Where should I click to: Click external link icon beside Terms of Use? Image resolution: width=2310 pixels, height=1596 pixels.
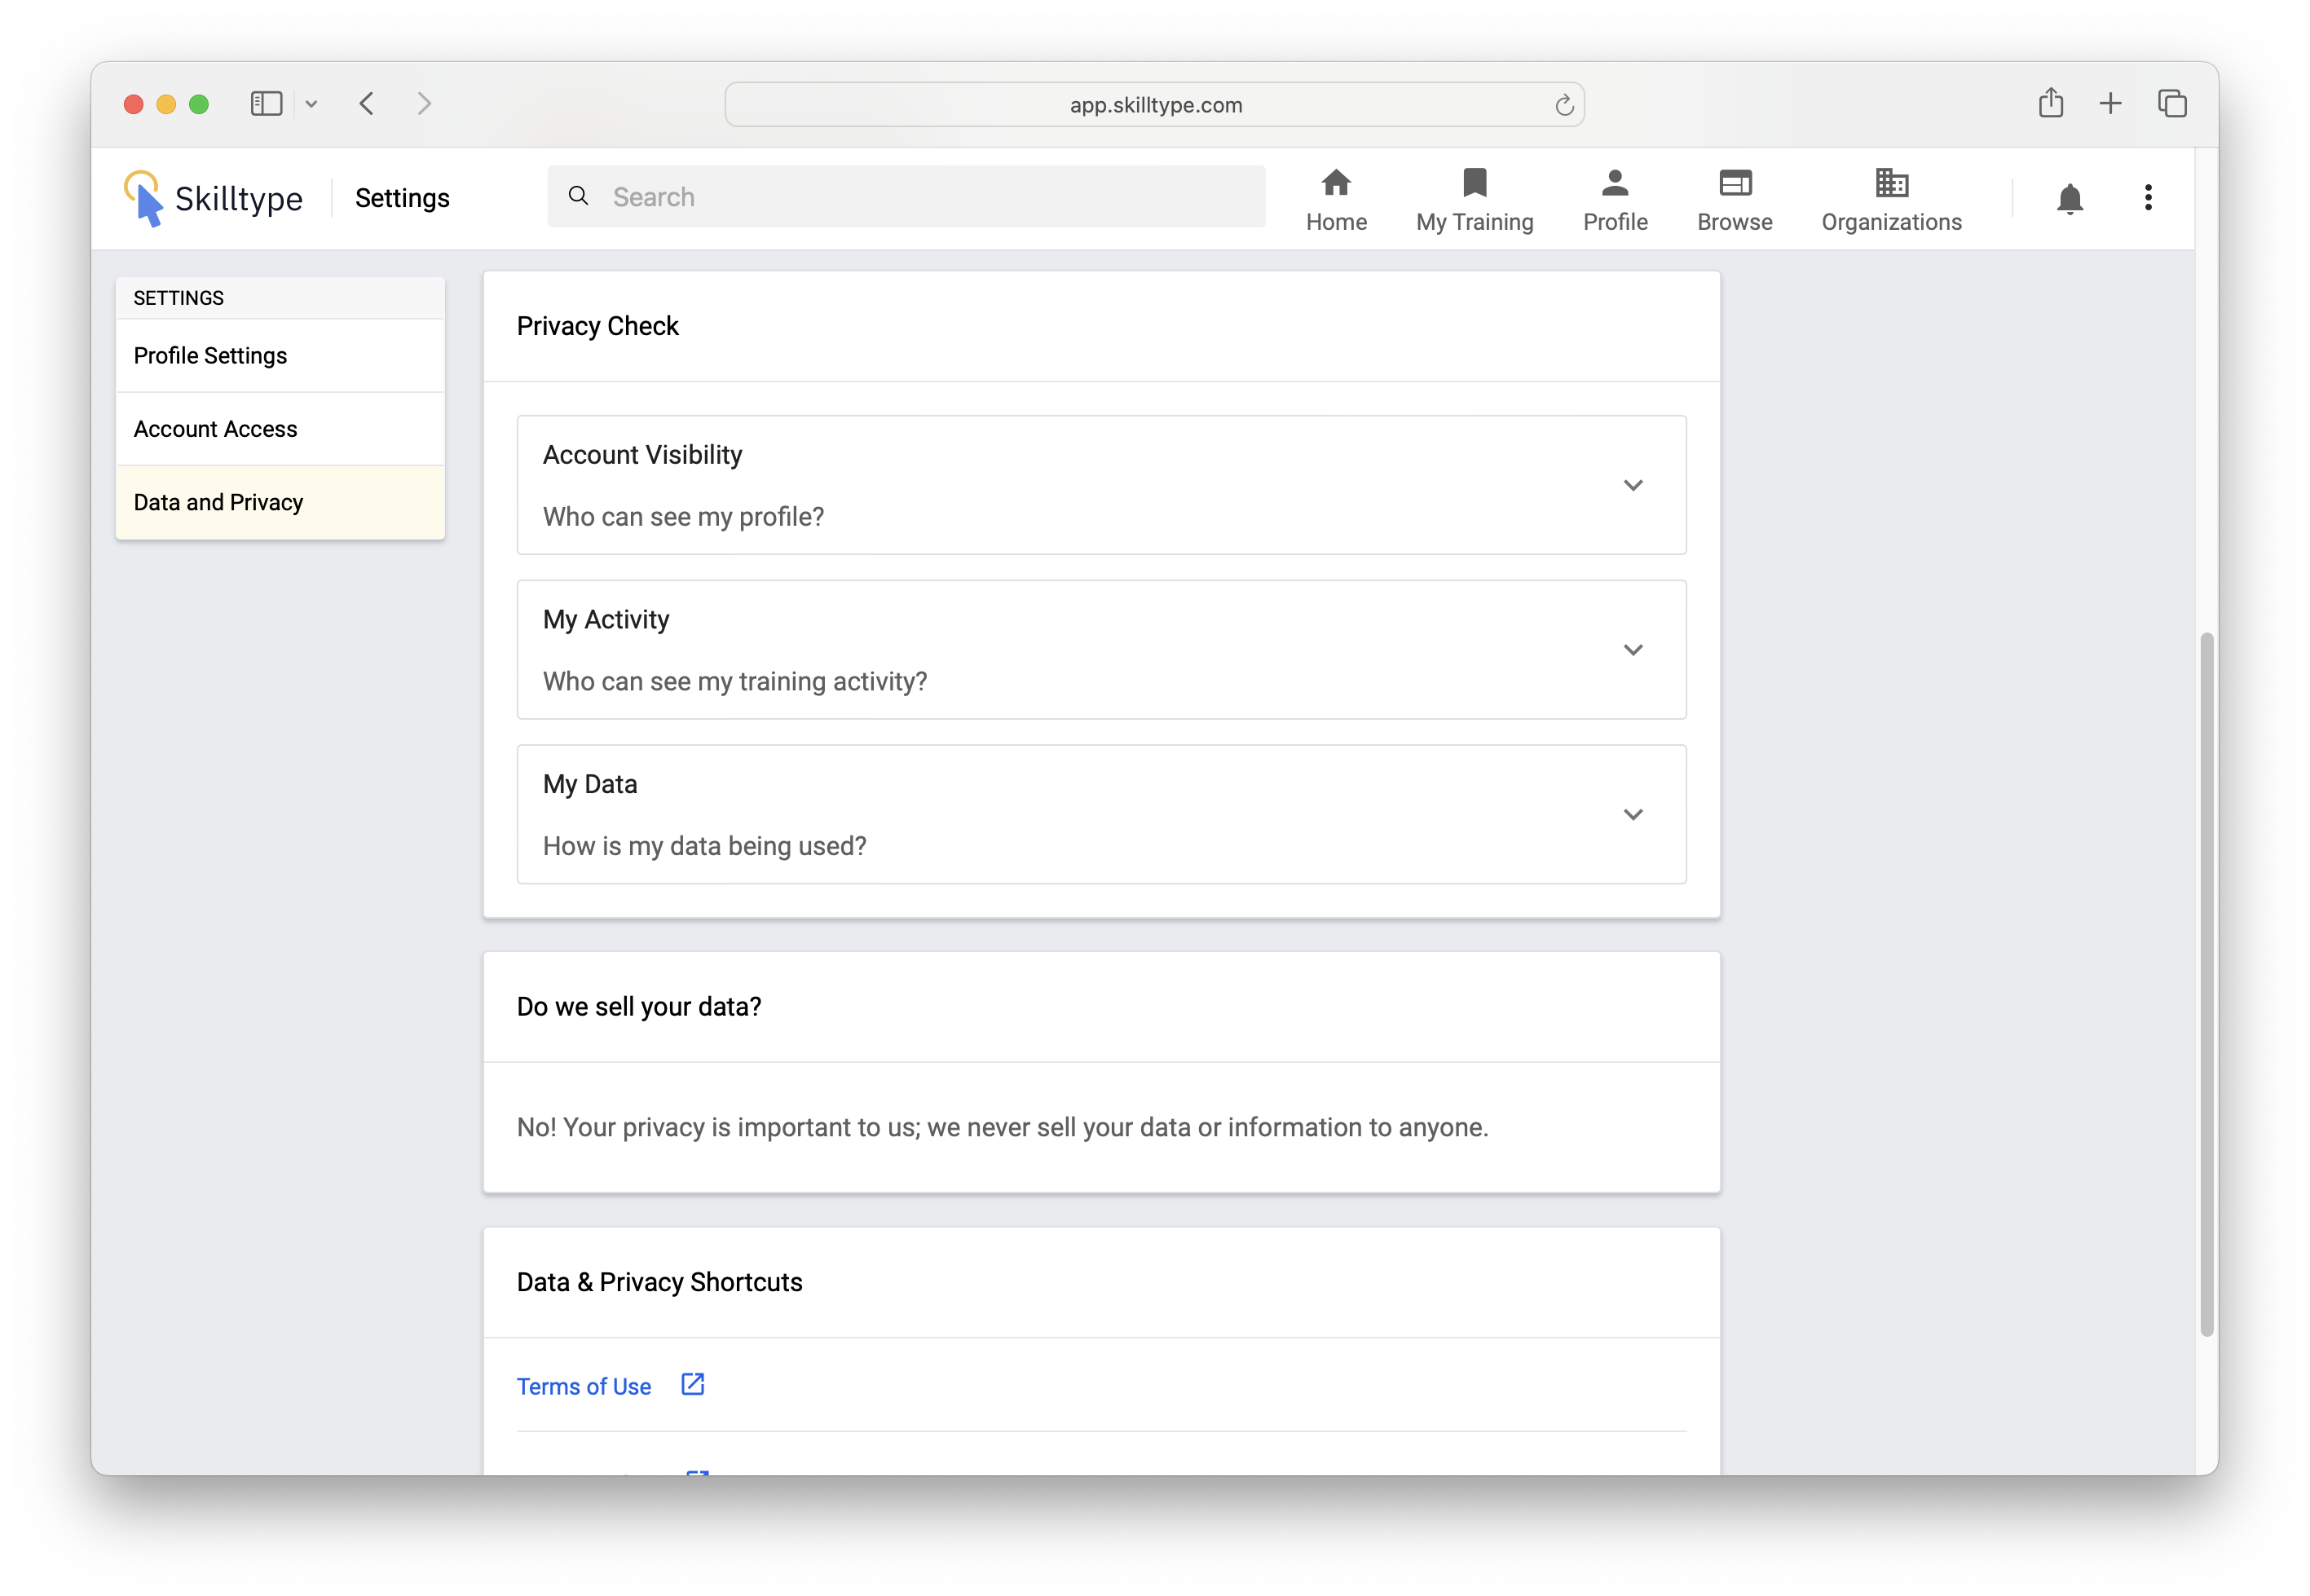click(692, 1384)
